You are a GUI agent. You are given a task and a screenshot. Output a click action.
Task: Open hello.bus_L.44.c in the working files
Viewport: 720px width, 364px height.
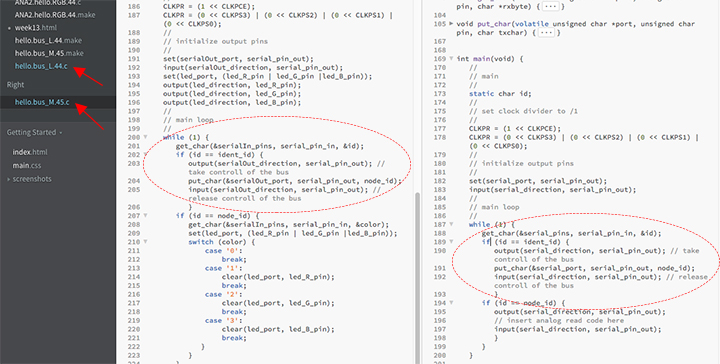(41, 67)
